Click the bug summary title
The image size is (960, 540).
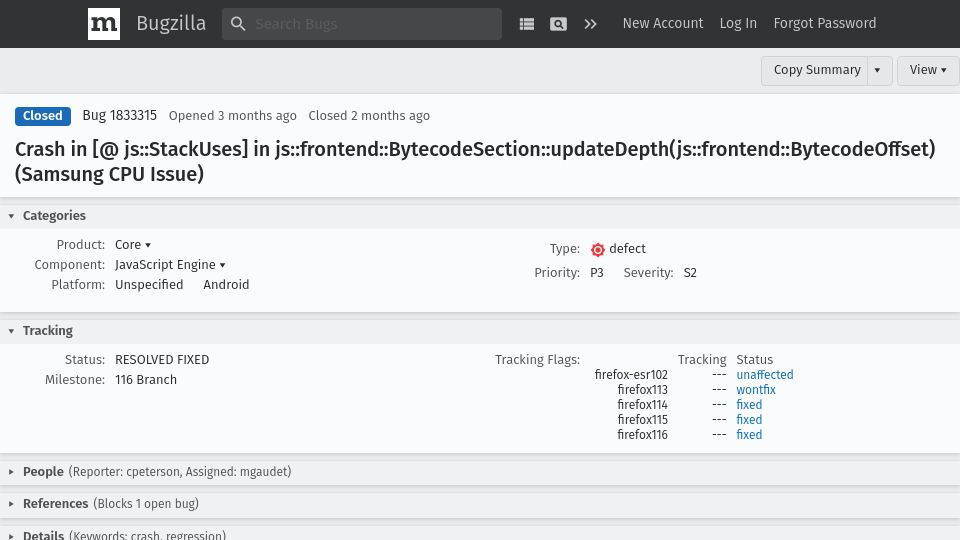click(475, 162)
